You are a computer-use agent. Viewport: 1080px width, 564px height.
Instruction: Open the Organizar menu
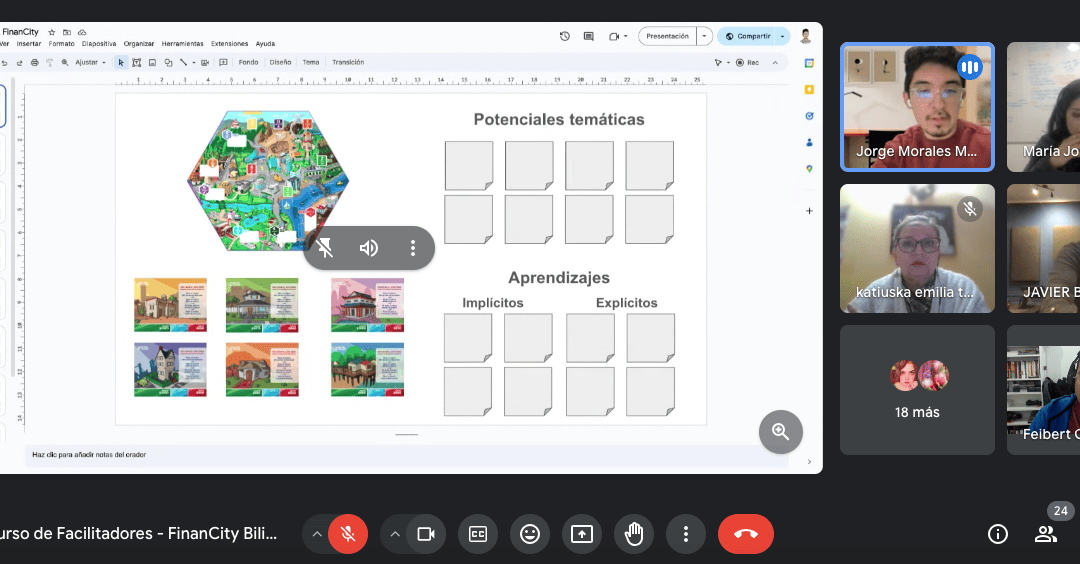(x=138, y=43)
